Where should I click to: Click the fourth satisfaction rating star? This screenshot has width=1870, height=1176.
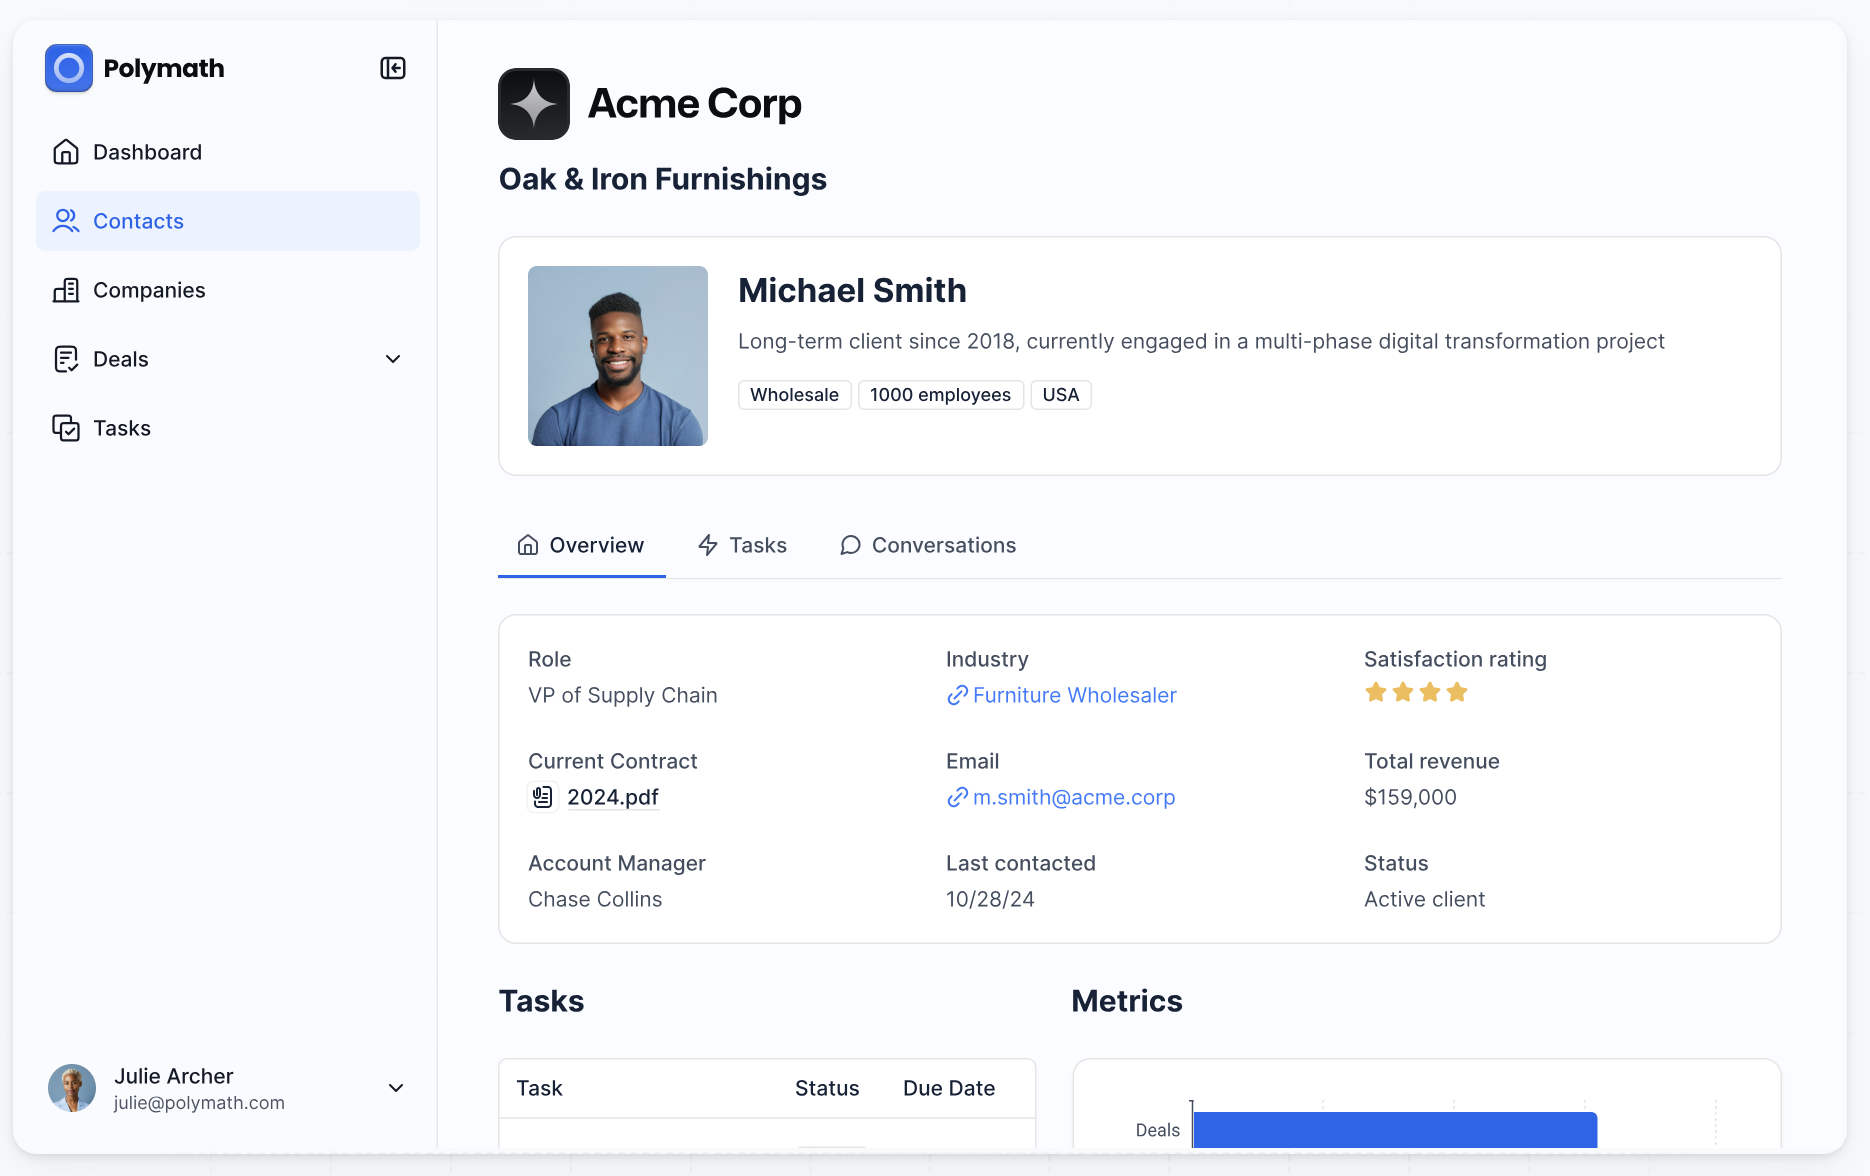(x=1457, y=692)
